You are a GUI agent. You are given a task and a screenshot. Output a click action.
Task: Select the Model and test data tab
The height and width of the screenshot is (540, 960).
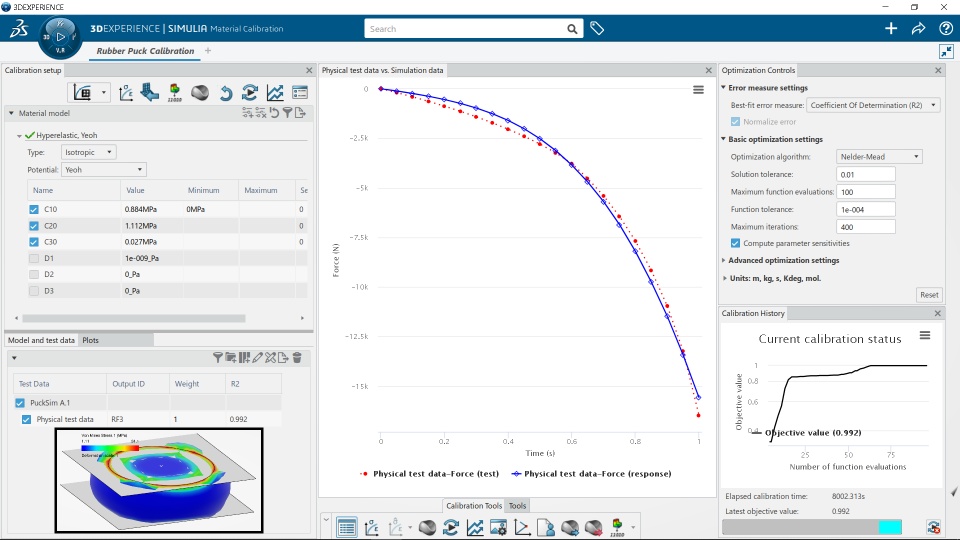click(41, 340)
